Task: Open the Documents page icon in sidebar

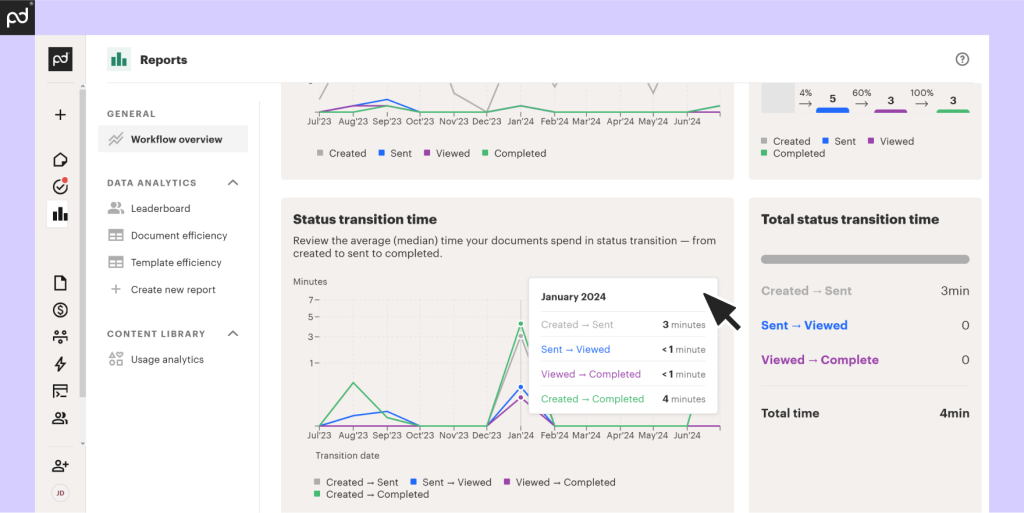Action: [60, 283]
